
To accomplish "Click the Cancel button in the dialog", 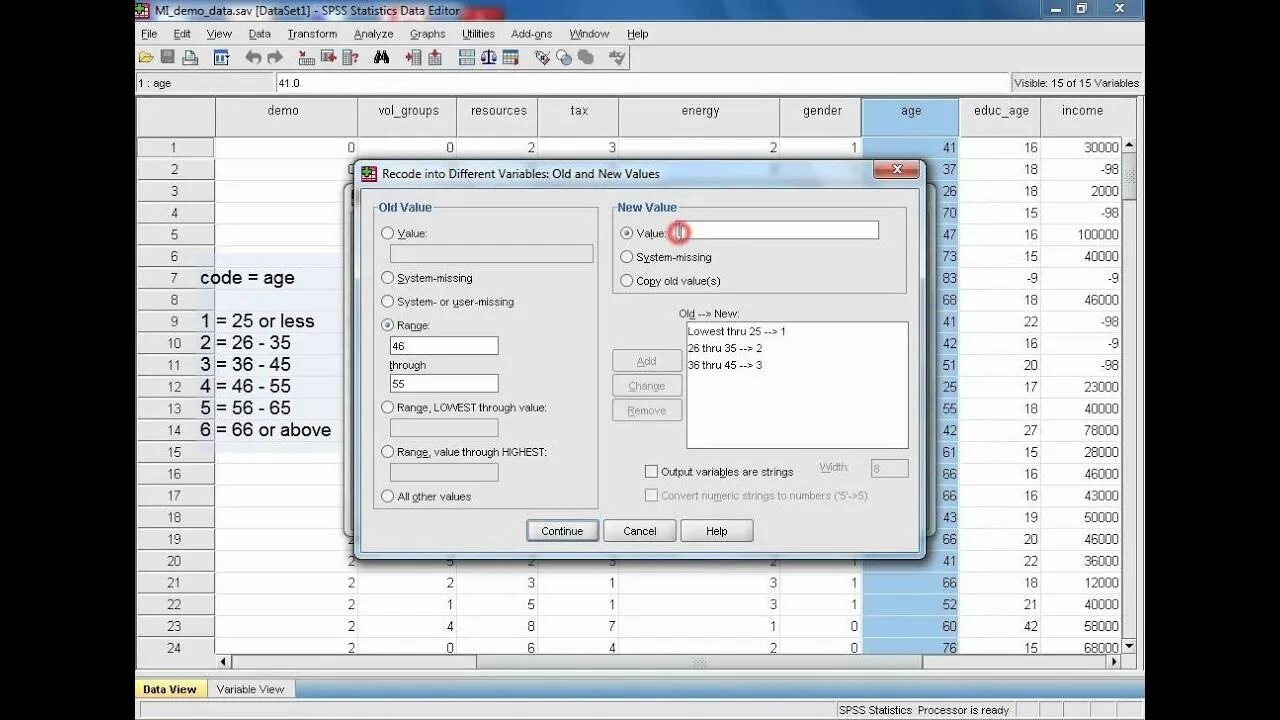I will (640, 531).
